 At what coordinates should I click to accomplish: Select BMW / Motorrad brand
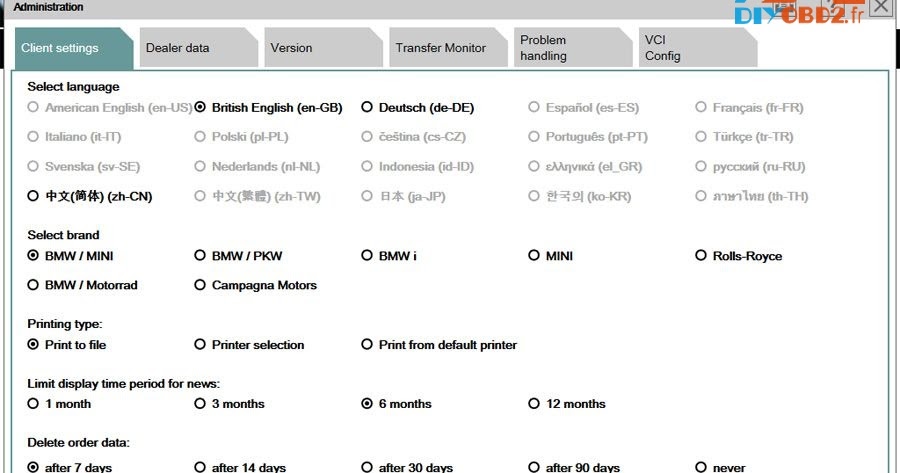click(83, 285)
